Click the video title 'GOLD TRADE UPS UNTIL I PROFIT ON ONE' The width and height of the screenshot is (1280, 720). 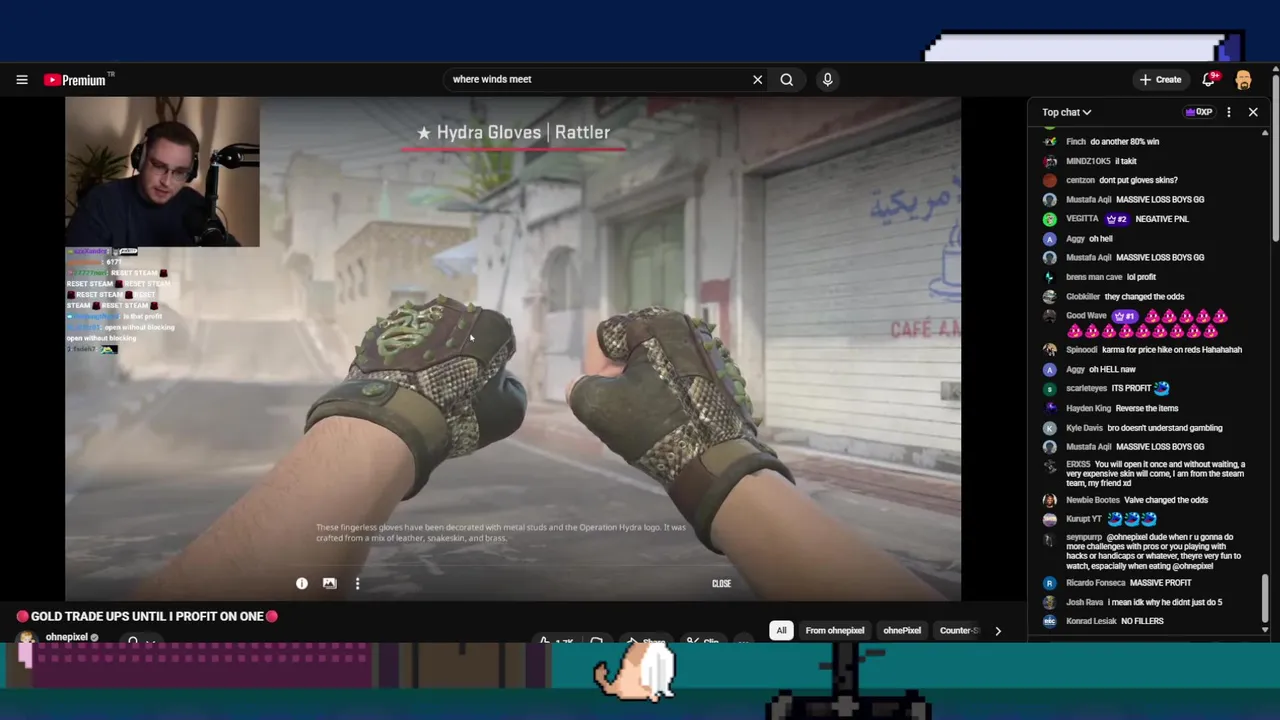[x=147, y=617]
